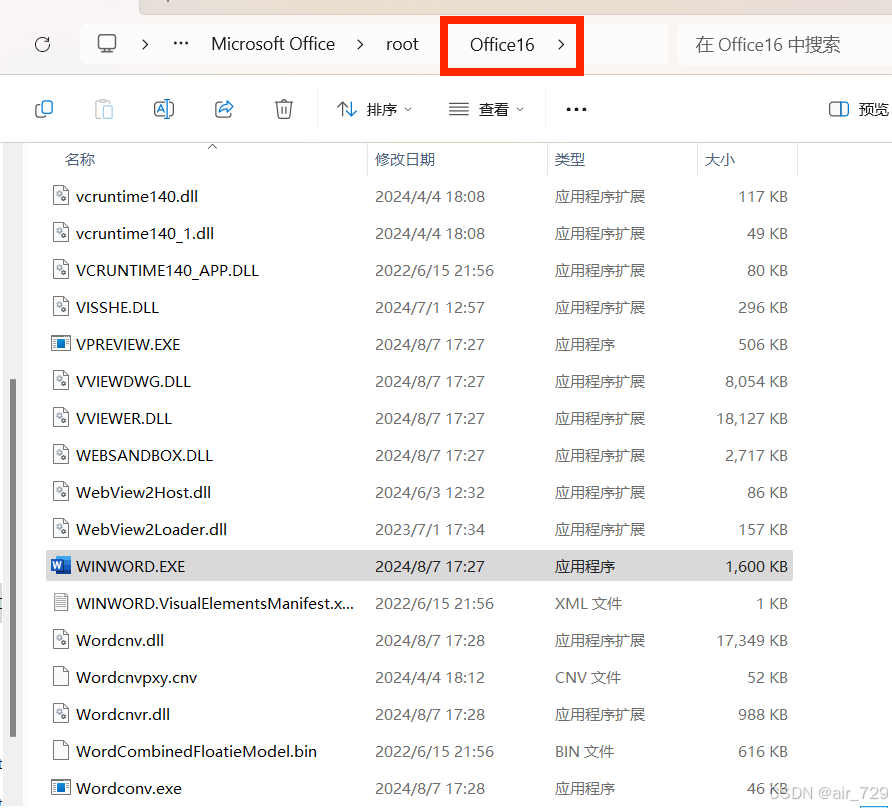Click the CNV 文件 type cell
Viewport: 892px width, 808px height.
coord(588,677)
